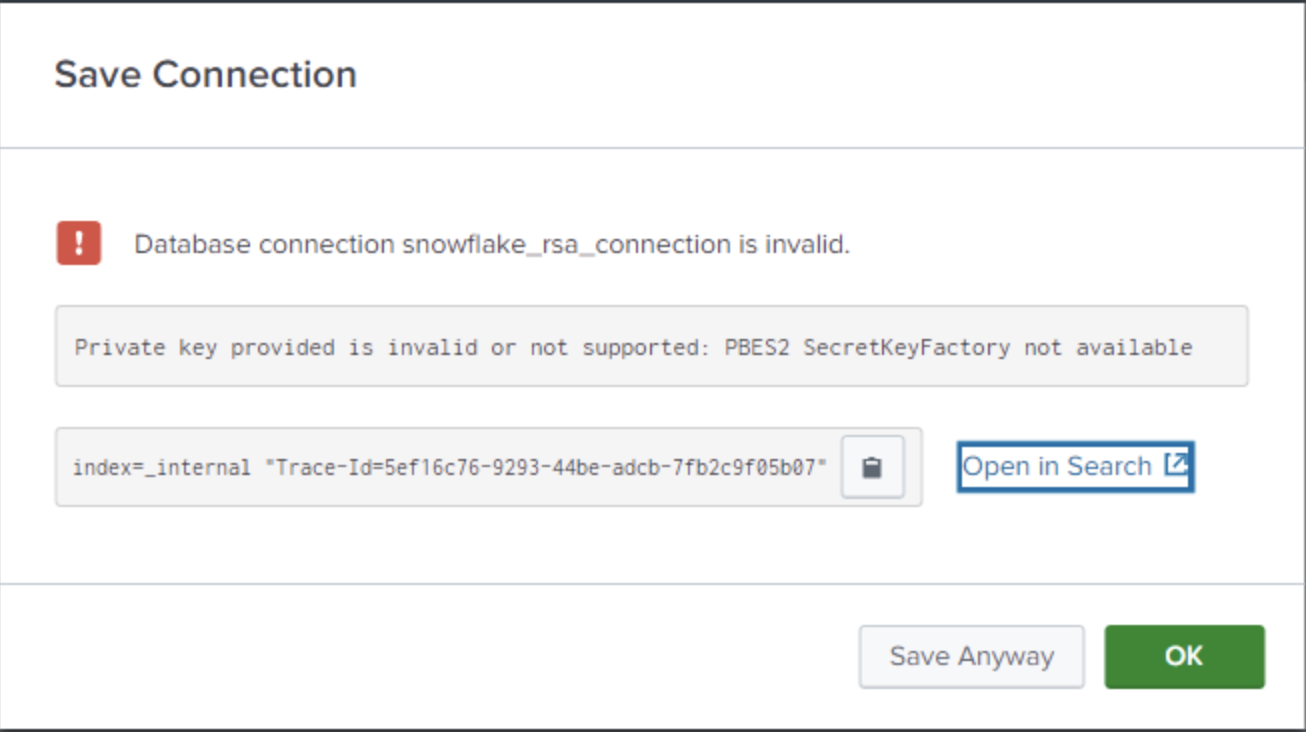Click the open-in-new-window icon on the search link
This screenshot has height=732, width=1306.
pos(1176,464)
